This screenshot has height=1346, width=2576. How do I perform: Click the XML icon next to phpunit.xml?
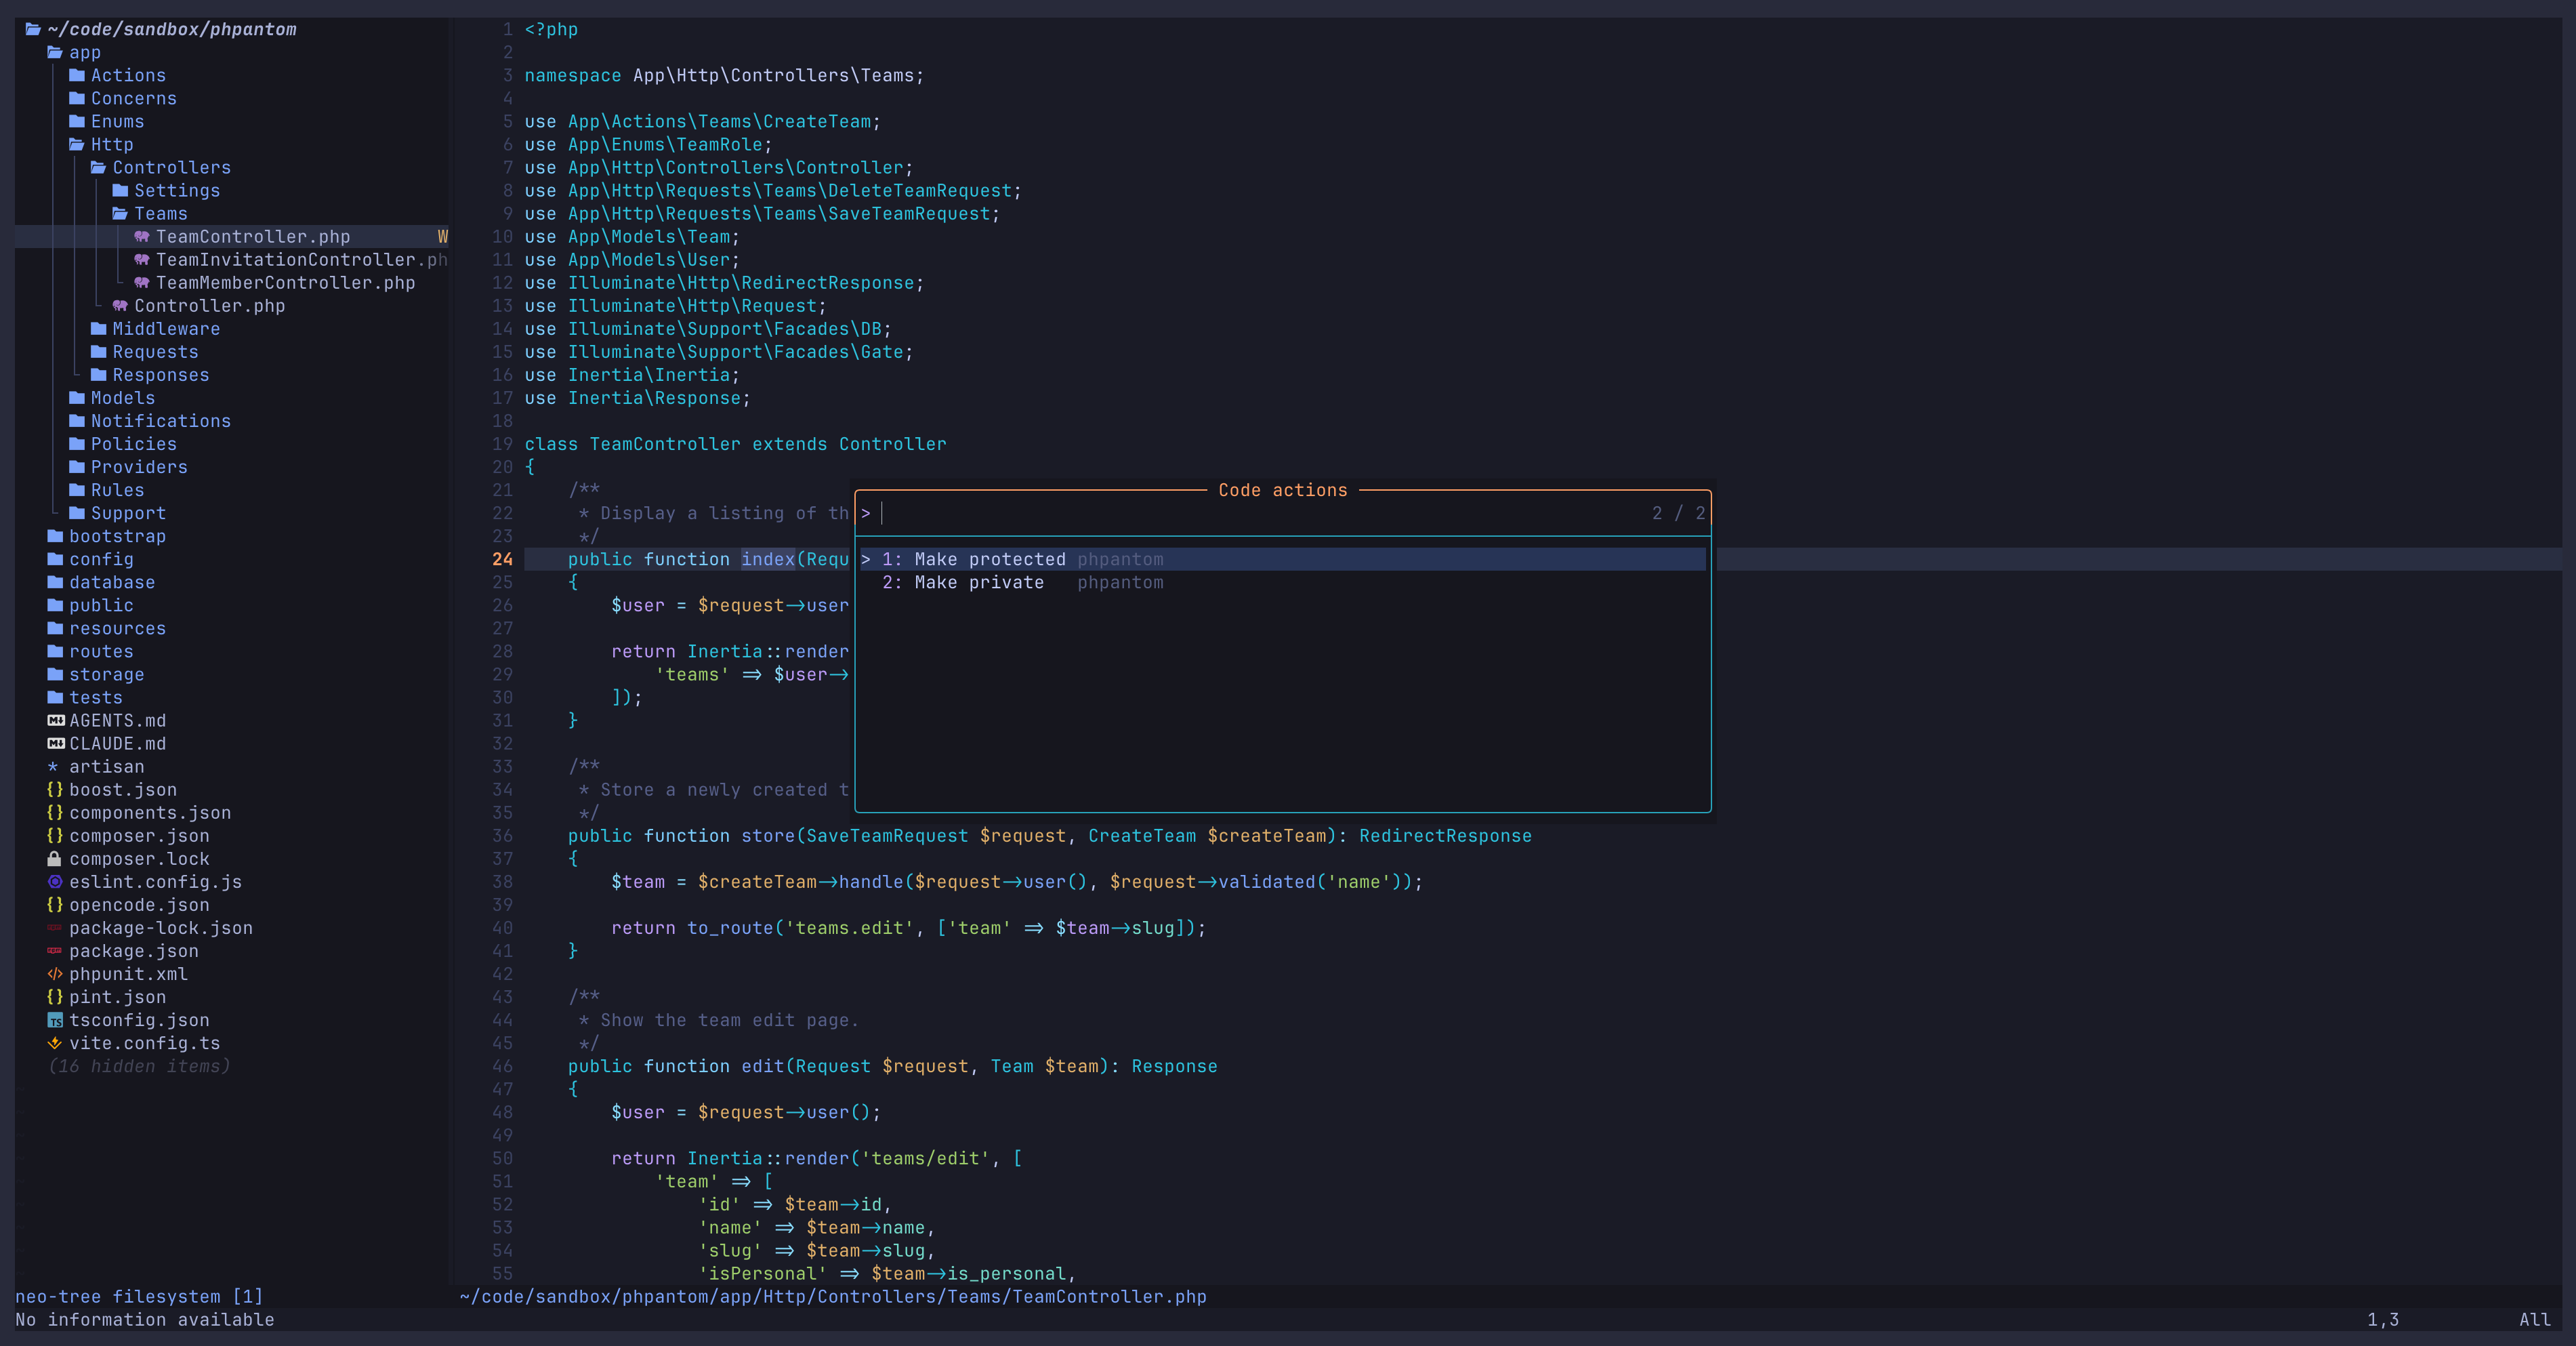coord(55,974)
